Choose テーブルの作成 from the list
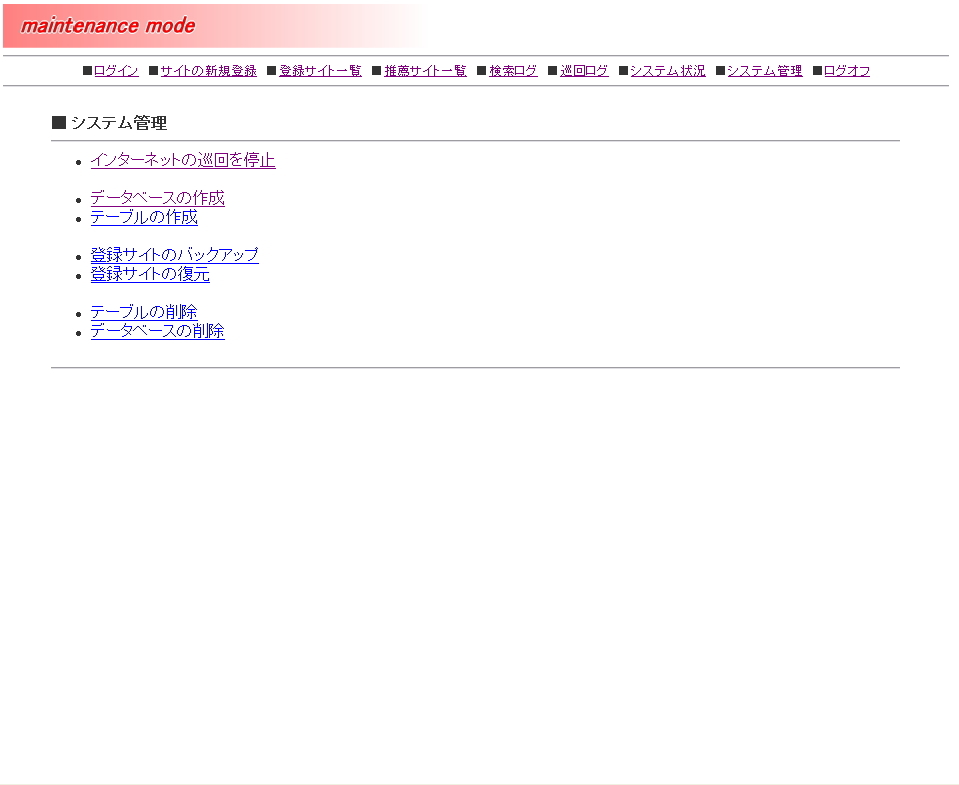Screen dimensions: 959x785 144,217
